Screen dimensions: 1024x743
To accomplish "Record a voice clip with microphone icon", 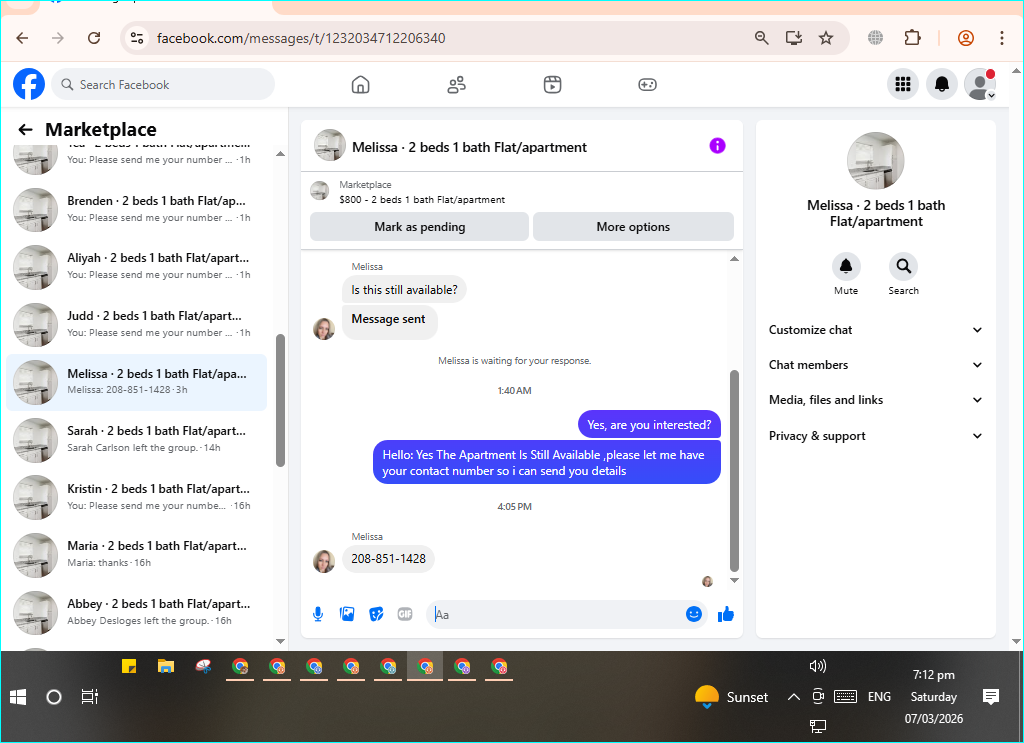I will tap(318, 614).
